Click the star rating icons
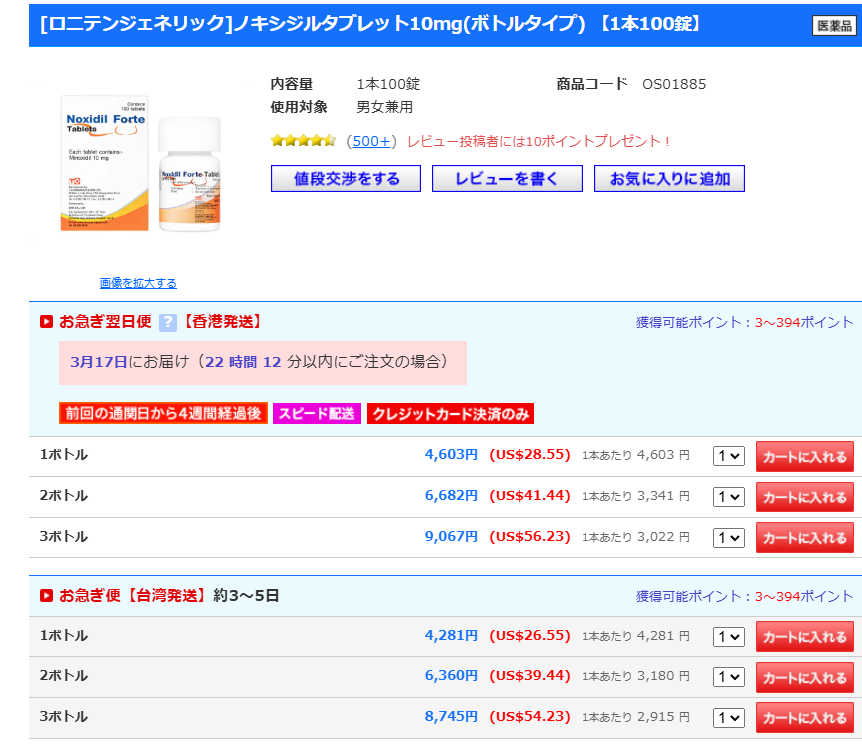Image resolution: width=862 pixels, height=754 pixels. point(303,141)
